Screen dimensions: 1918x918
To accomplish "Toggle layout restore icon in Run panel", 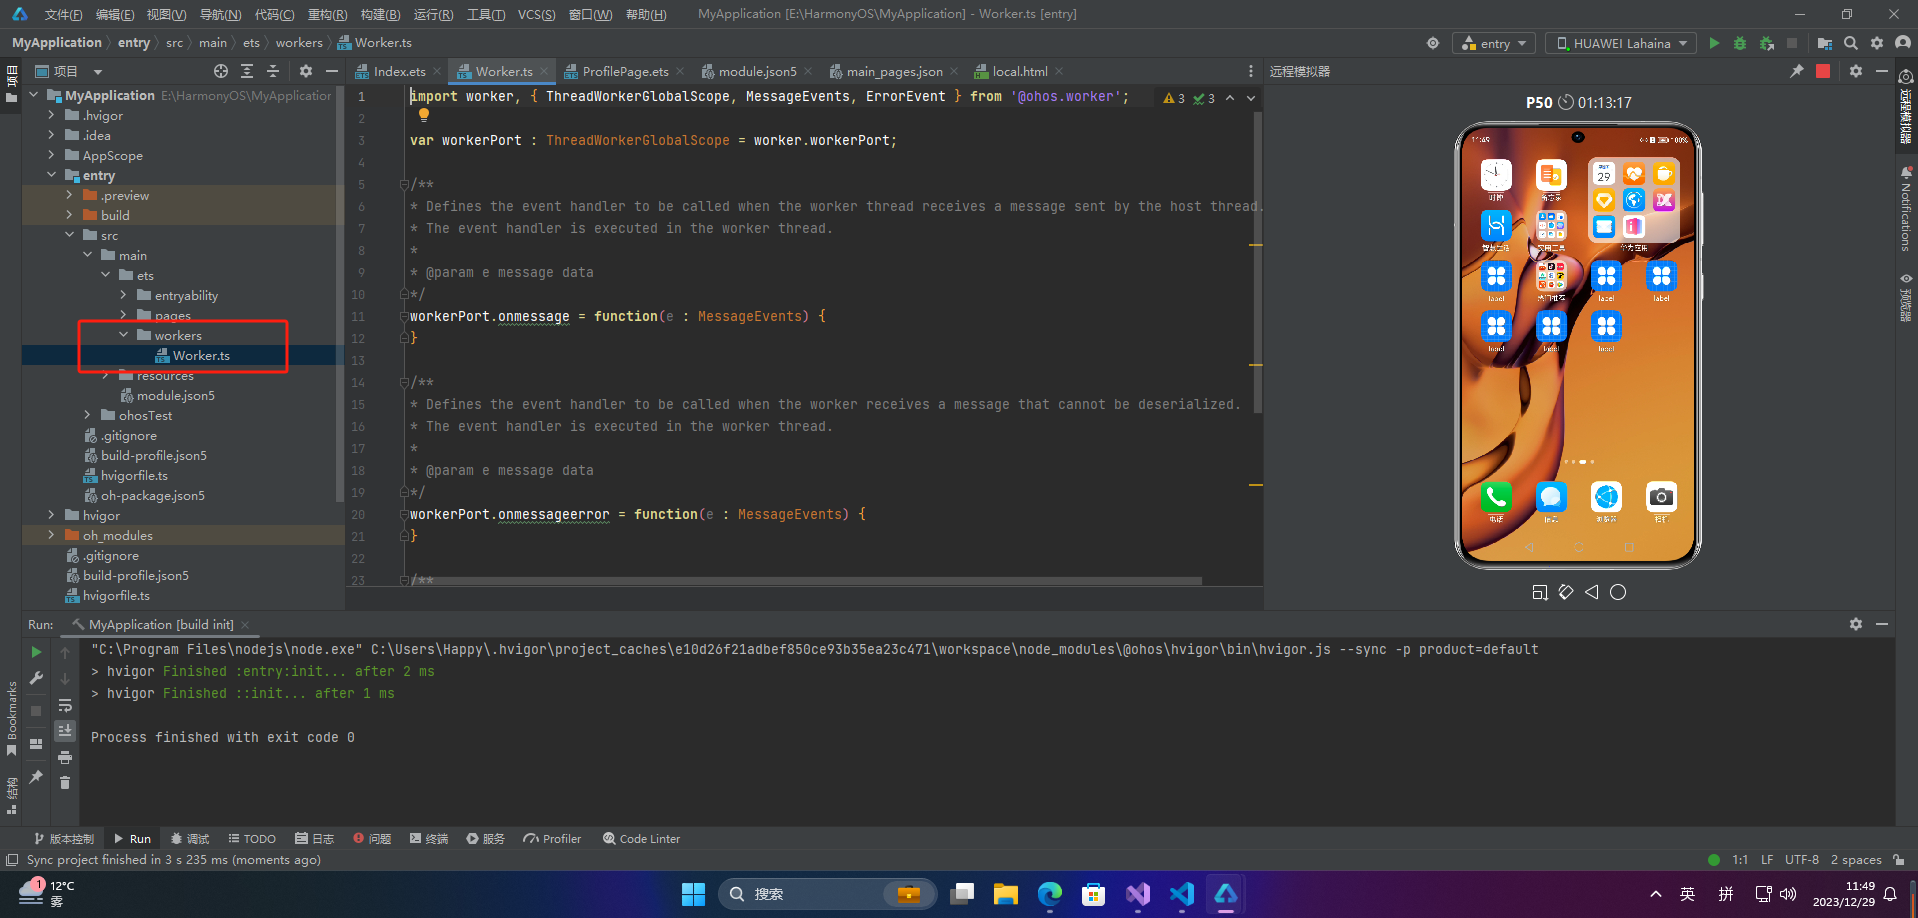I will [36, 744].
